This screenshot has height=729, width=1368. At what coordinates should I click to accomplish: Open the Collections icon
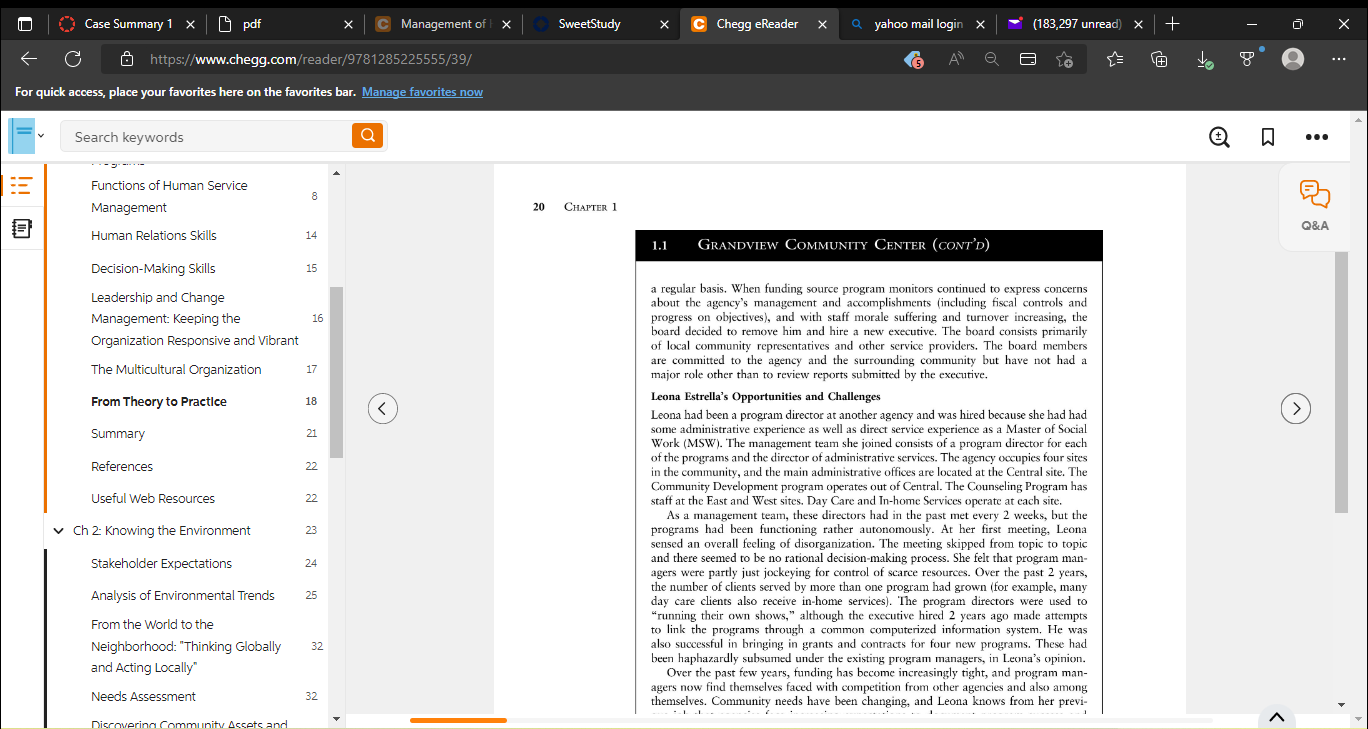(x=1159, y=59)
